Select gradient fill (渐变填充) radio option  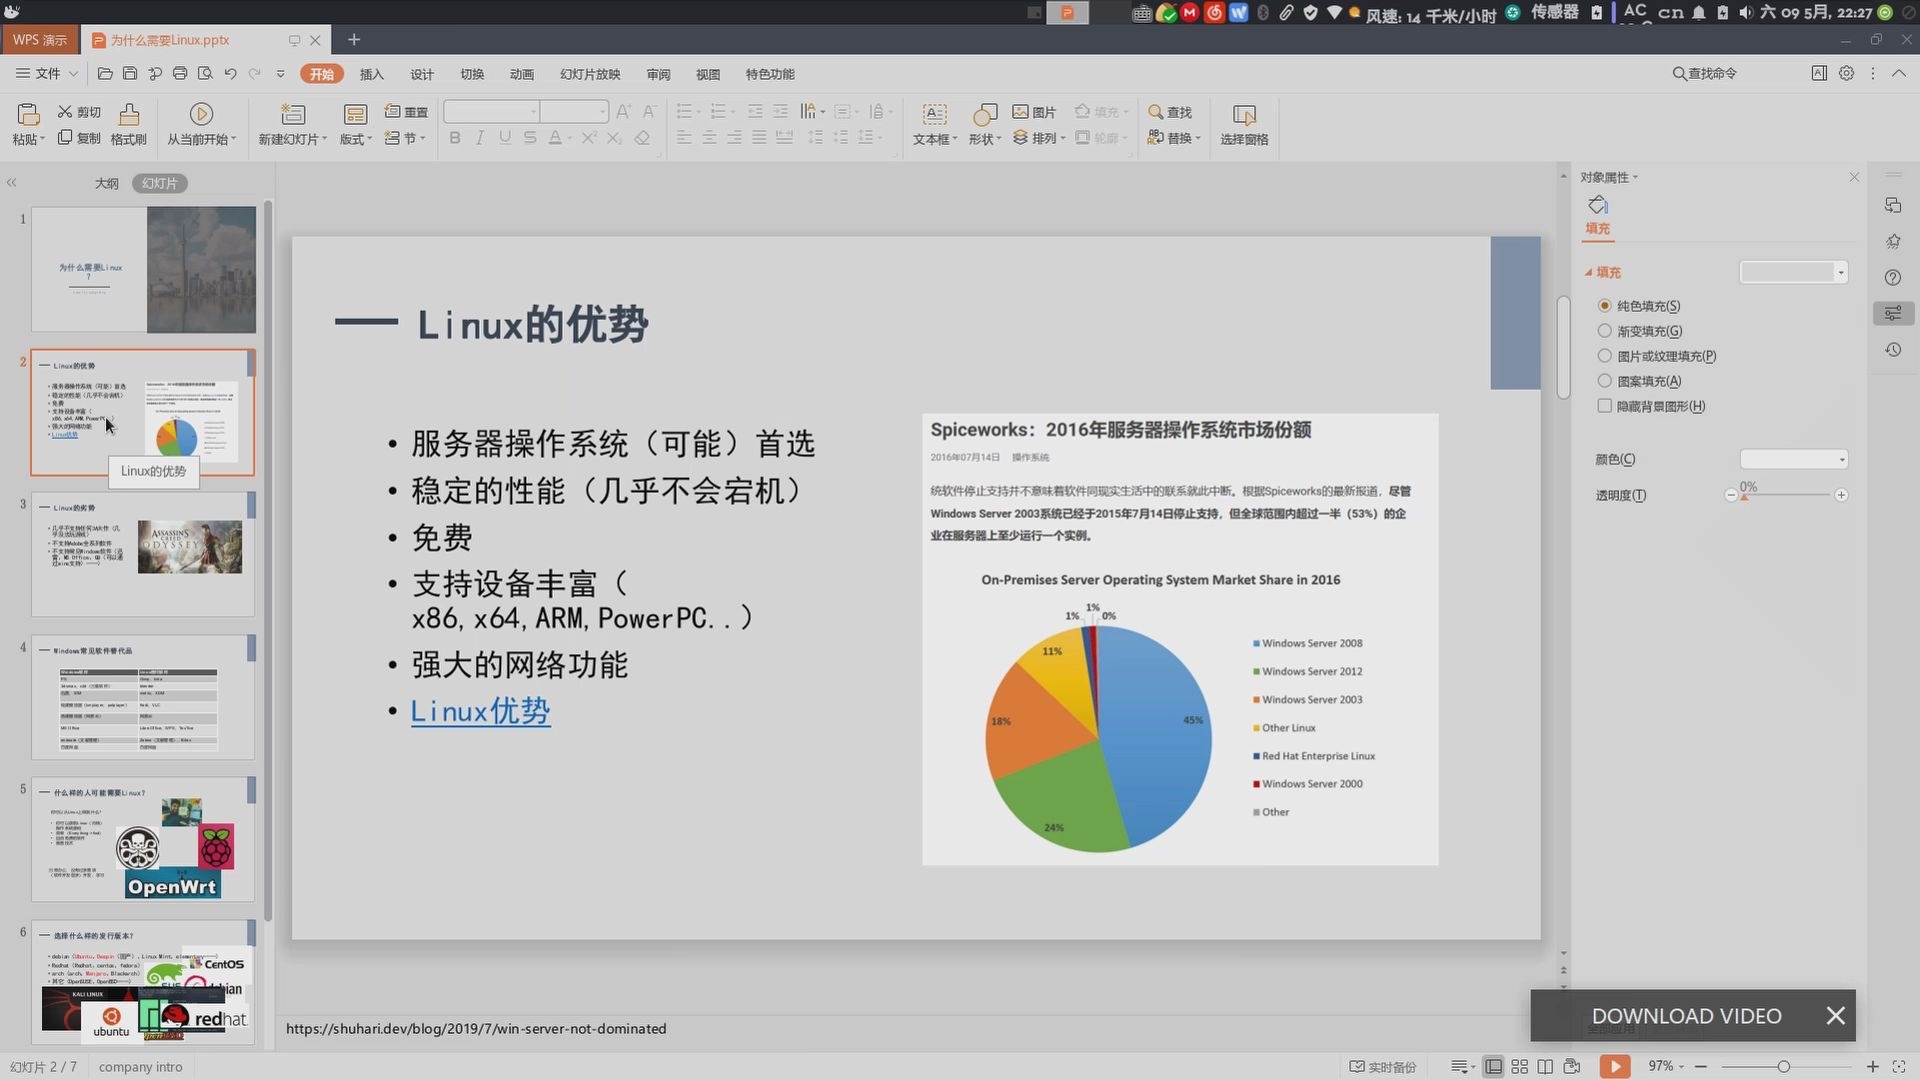(1605, 331)
